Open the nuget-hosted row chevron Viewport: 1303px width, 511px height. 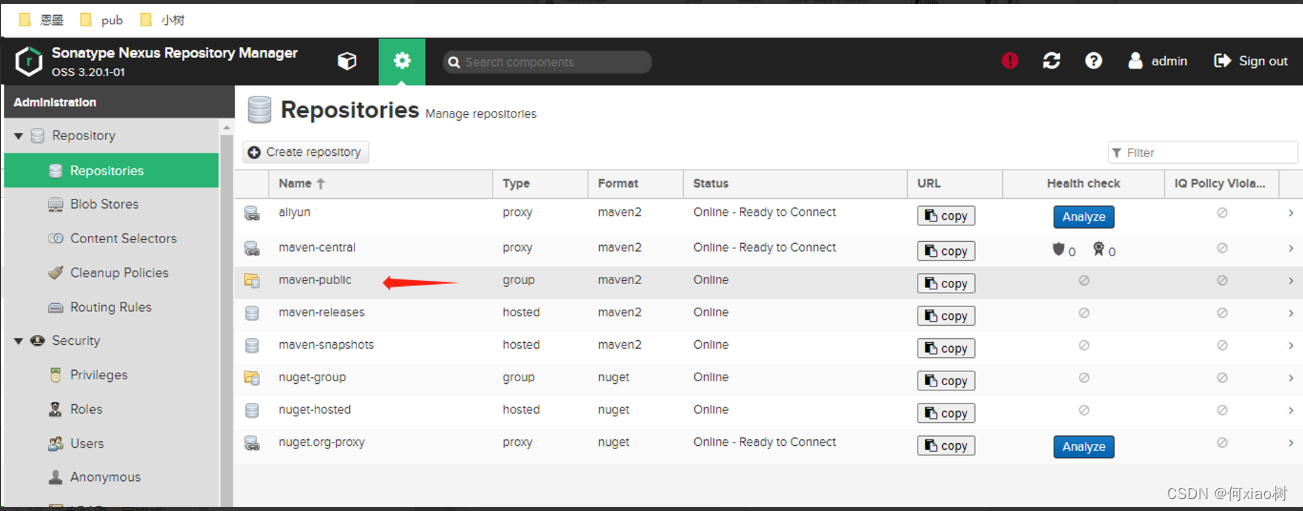(1291, 410)
